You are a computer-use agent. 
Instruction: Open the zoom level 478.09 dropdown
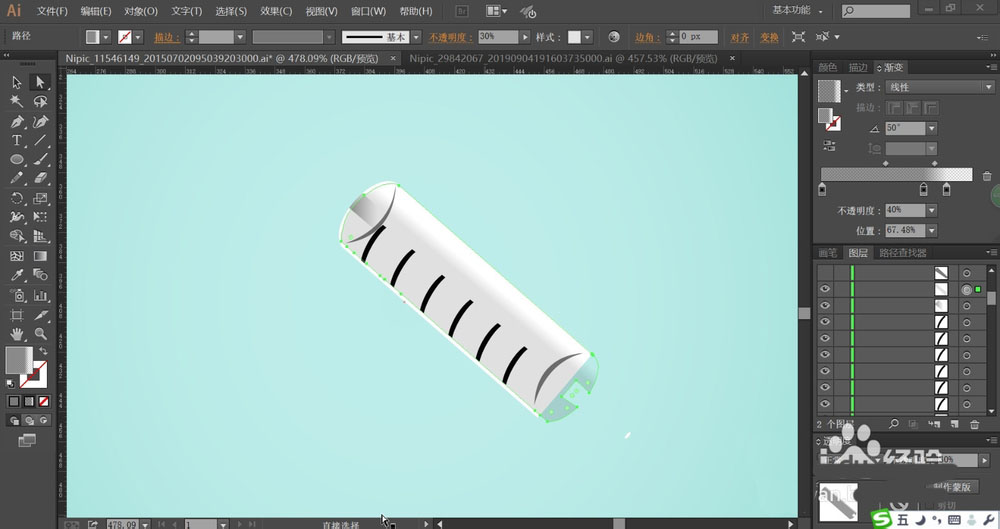145,525
